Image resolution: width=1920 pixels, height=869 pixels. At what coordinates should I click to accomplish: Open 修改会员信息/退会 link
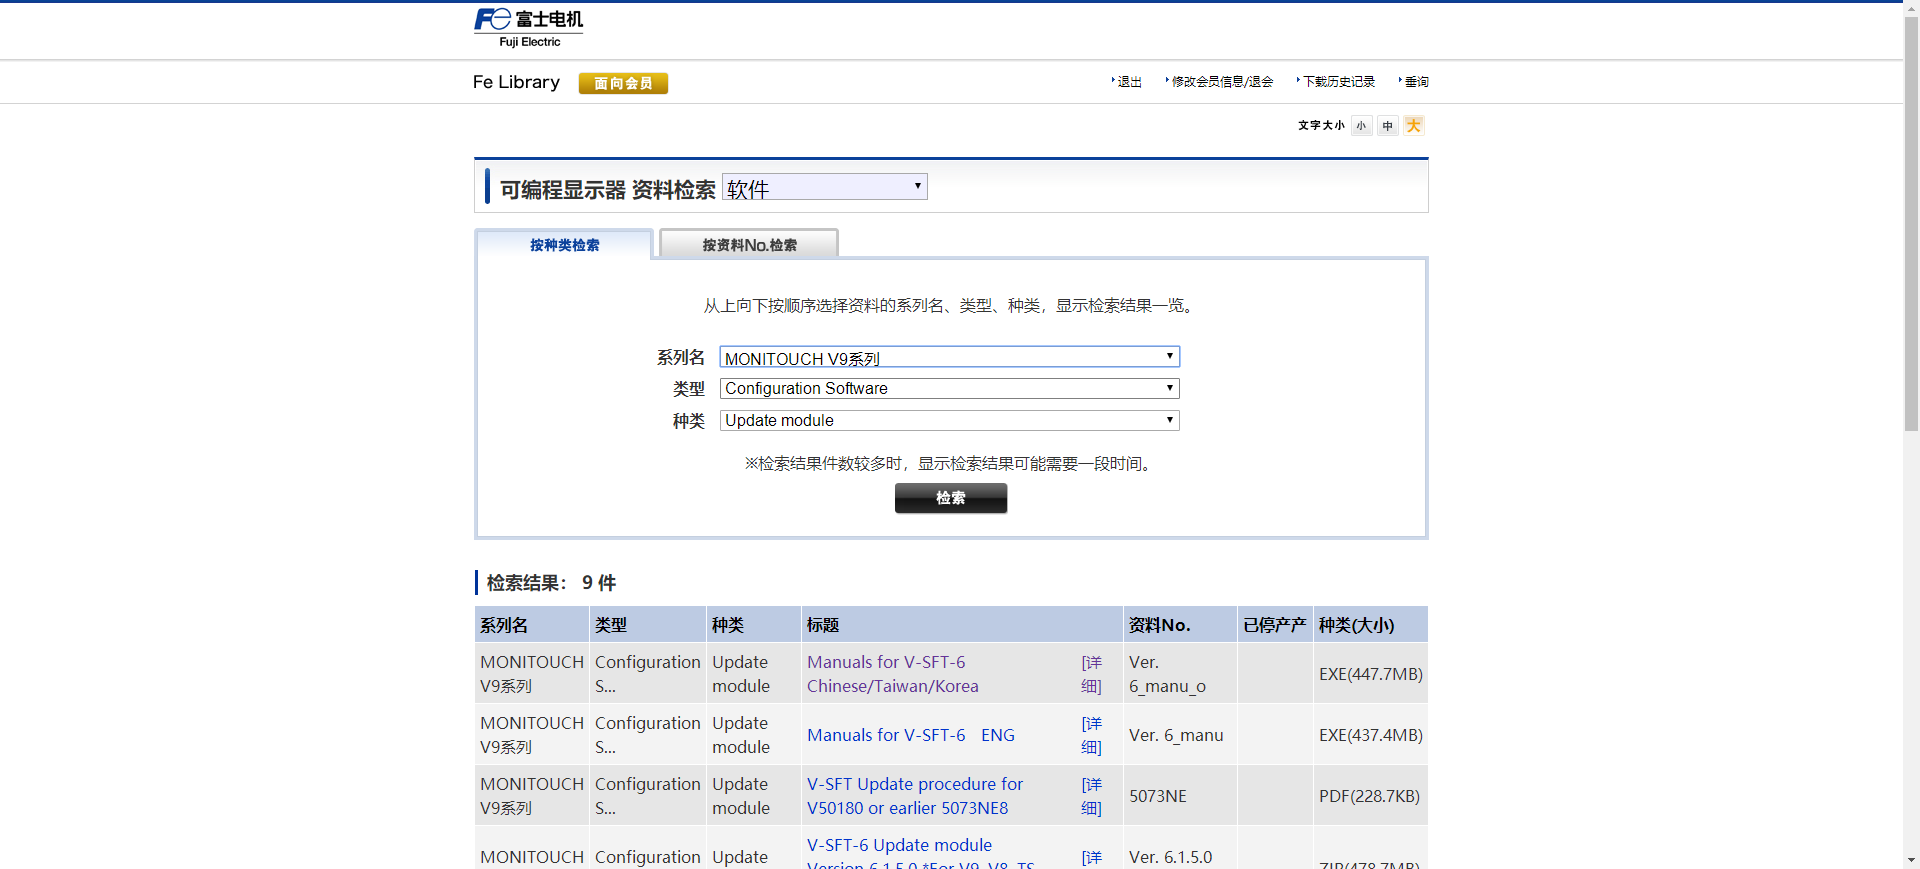pos(1222,82)
